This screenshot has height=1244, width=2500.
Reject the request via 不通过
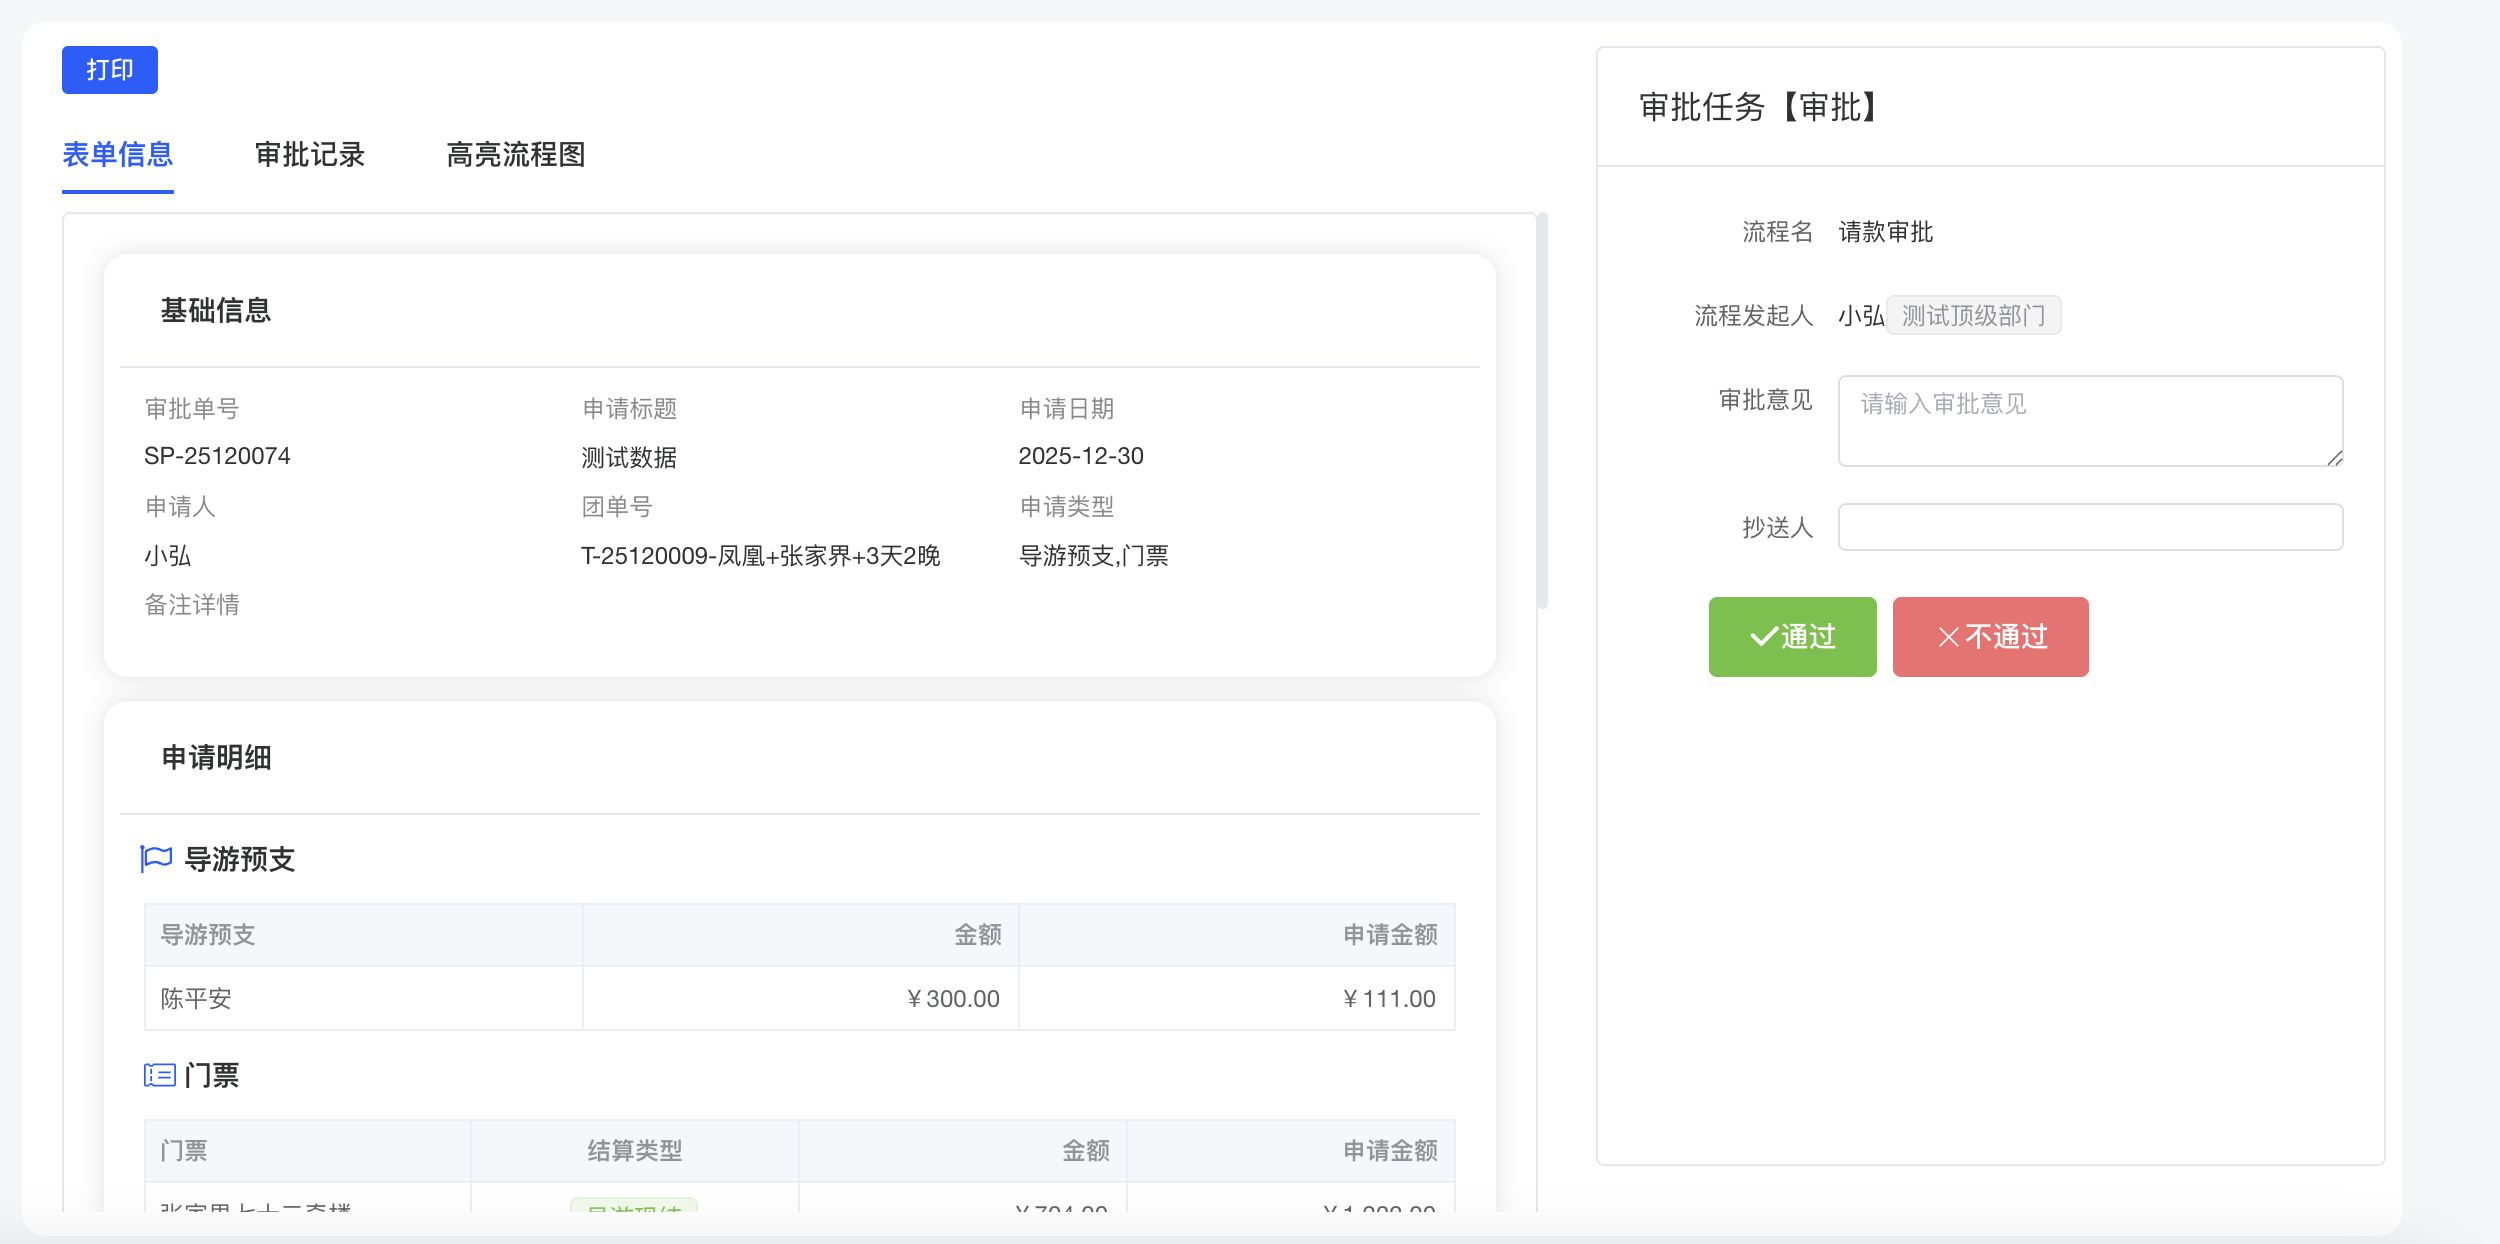(1989, 637)
